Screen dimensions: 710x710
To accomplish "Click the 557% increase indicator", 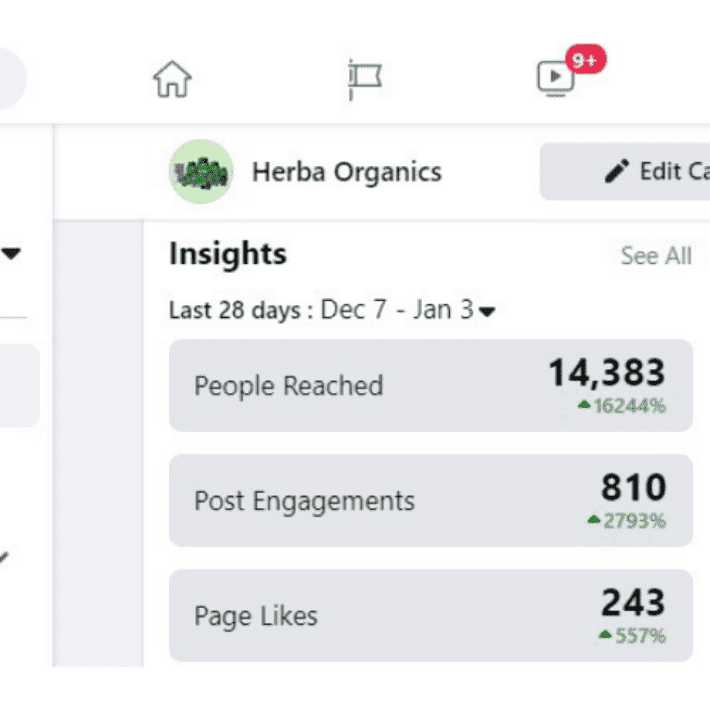I will point(632,636).
